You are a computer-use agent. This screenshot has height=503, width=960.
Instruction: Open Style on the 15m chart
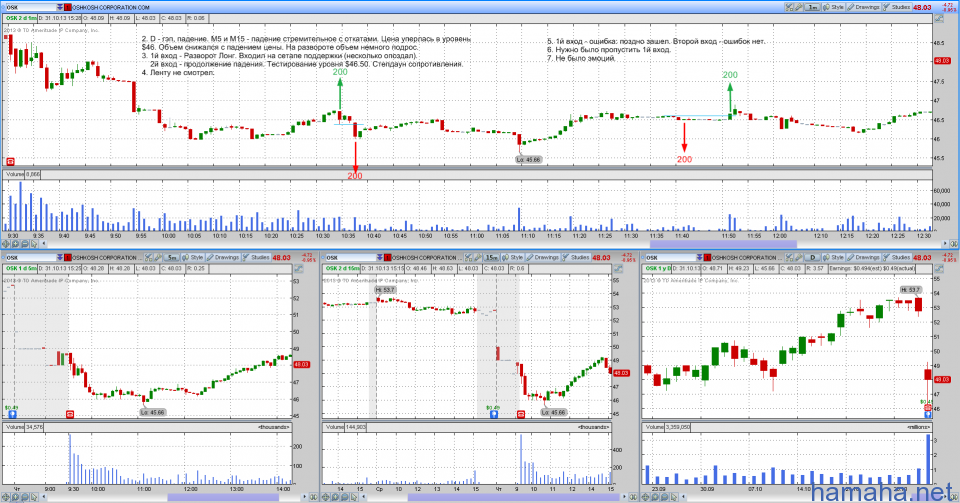click(512, 258)
